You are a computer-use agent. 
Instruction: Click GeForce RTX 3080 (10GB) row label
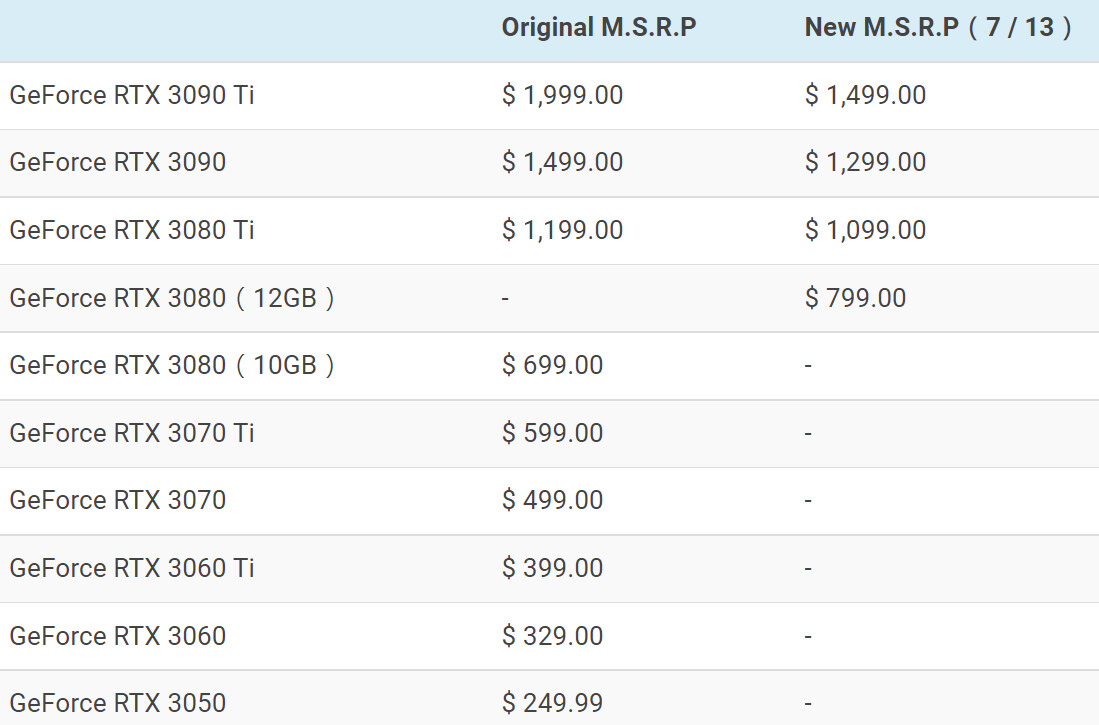[x=172, y=365]
